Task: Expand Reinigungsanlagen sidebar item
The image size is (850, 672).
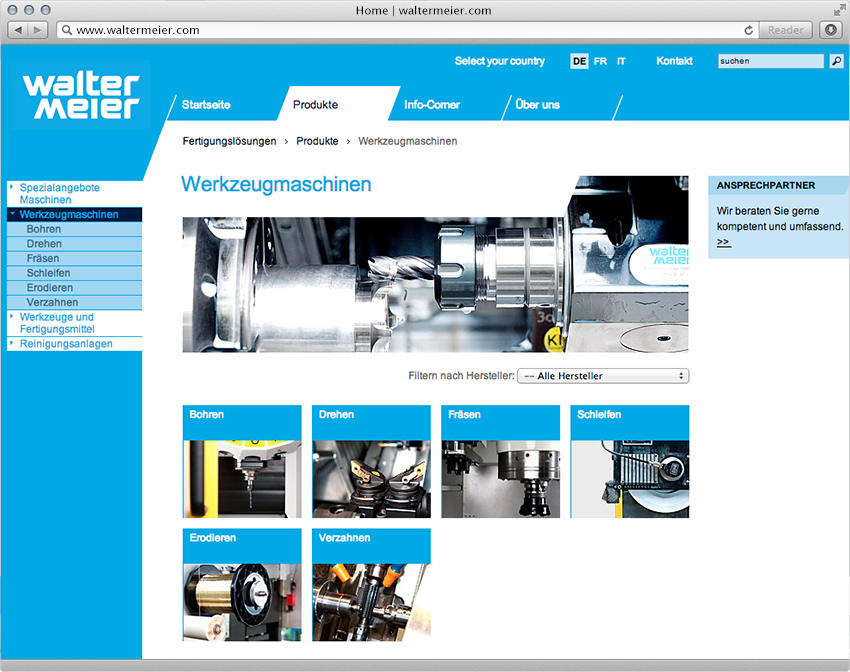Action: (x=74, y=344)
